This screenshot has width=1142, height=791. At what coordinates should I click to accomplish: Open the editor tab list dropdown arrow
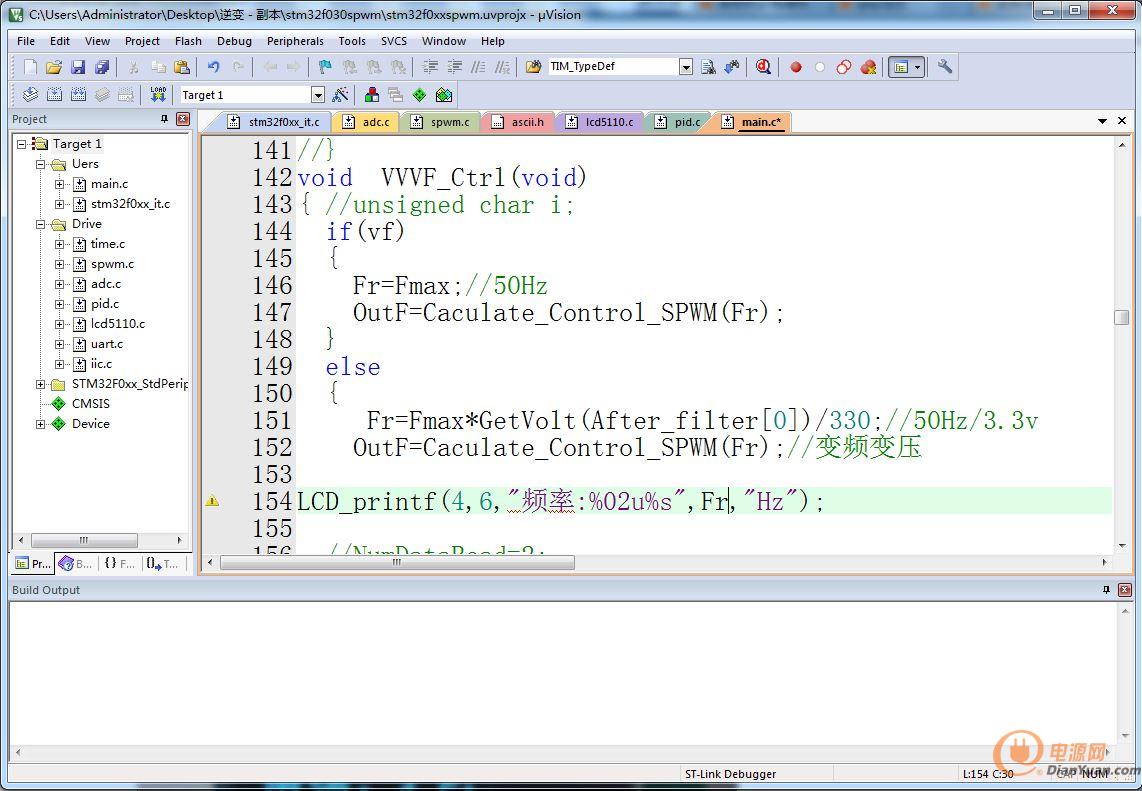[x=1103, y=121]
